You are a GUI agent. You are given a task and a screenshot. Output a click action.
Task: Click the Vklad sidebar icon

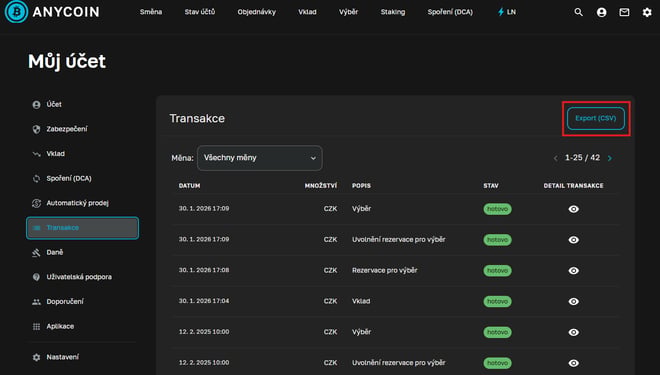(x=37, y=154)
